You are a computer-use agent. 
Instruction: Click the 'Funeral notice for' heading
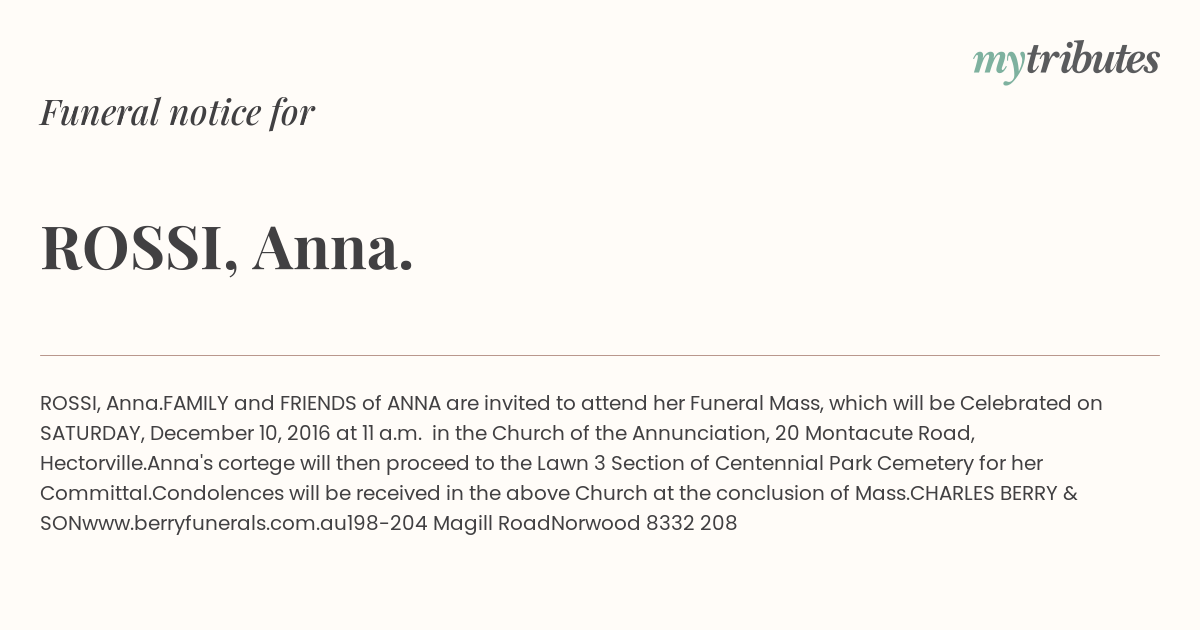coord(177,112)
